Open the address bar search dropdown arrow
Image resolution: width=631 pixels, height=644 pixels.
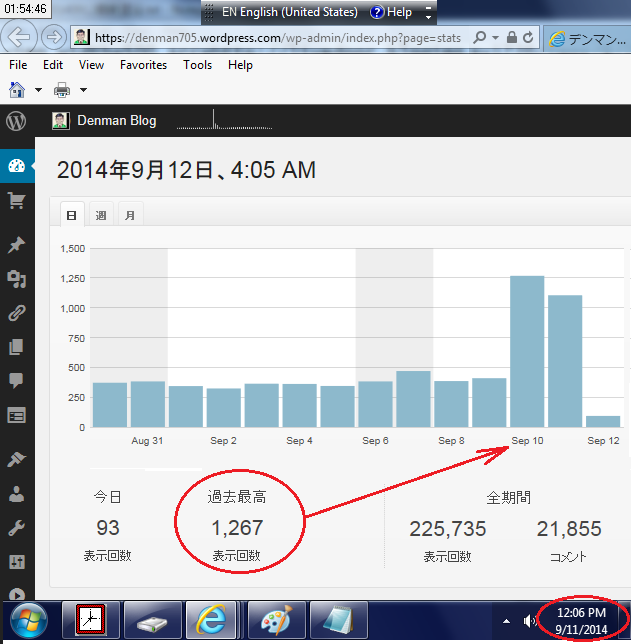495,38
